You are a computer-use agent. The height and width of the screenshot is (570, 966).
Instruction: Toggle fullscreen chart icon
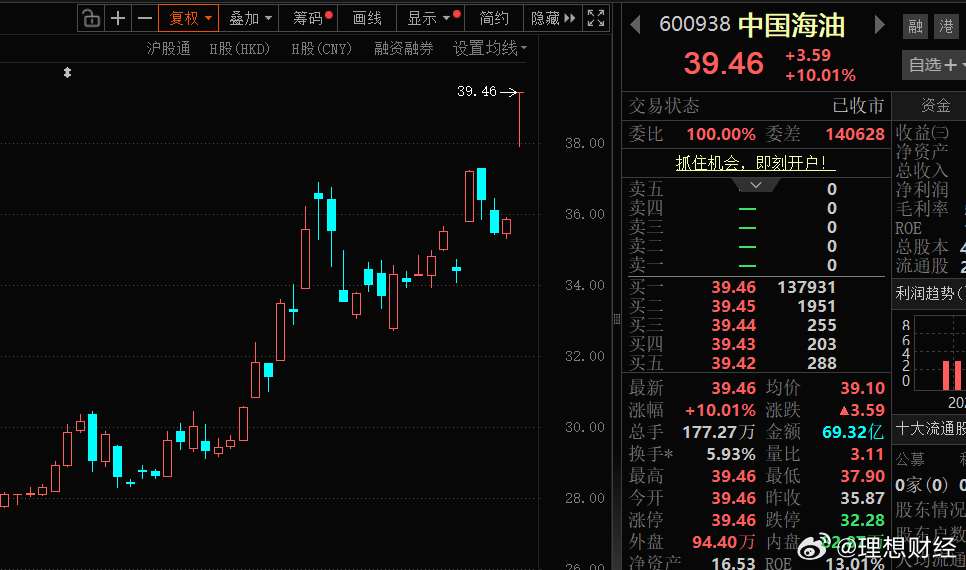[x=596, y=18]
